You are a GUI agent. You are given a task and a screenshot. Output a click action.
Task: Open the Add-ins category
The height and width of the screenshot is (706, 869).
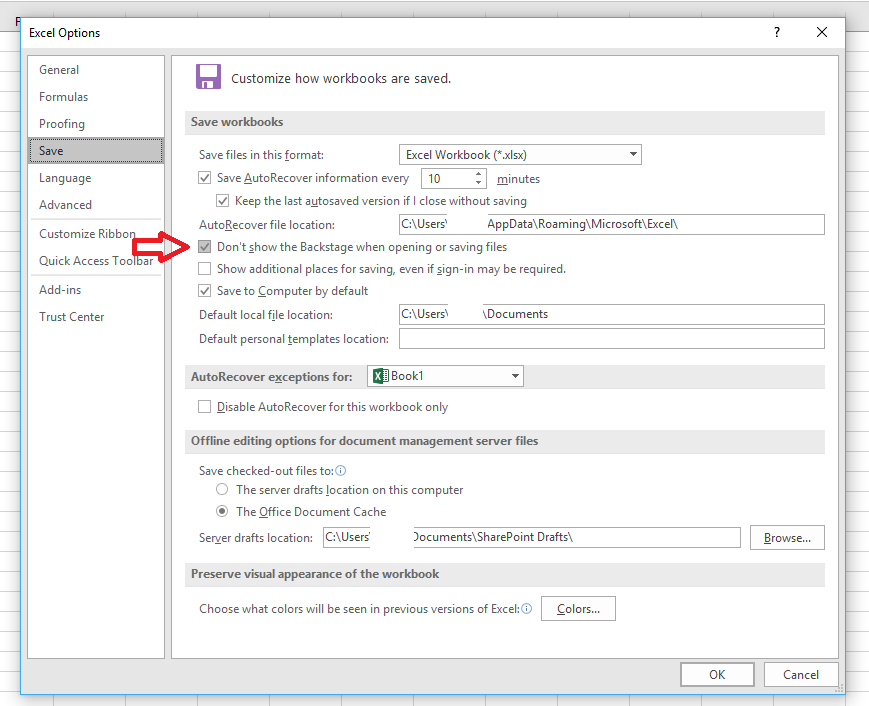click(x=96, y=290)
